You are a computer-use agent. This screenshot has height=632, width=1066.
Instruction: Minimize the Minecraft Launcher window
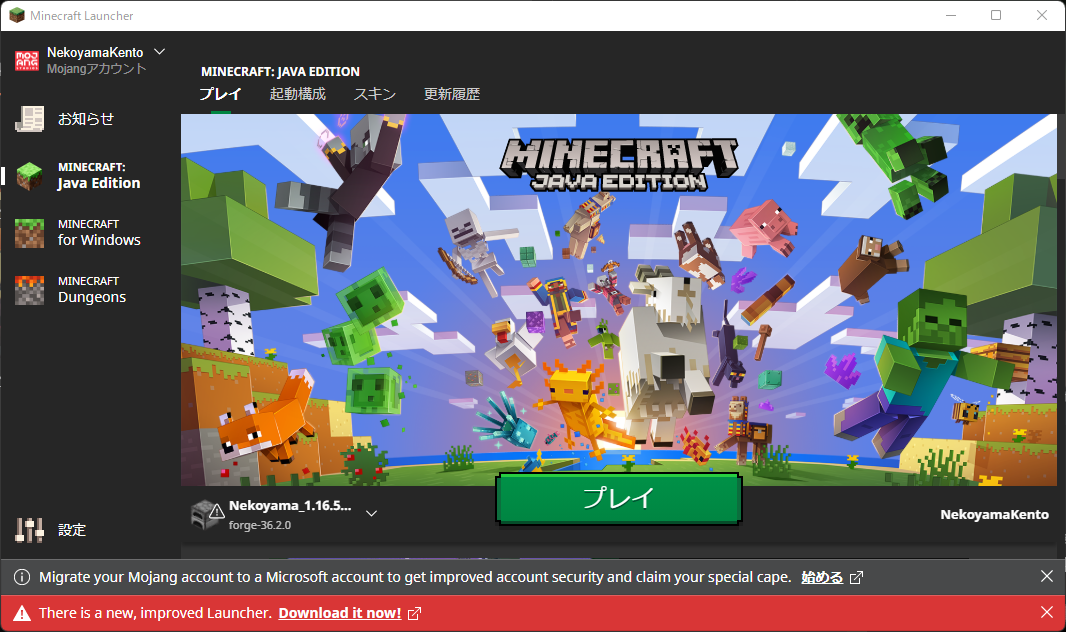951,15
